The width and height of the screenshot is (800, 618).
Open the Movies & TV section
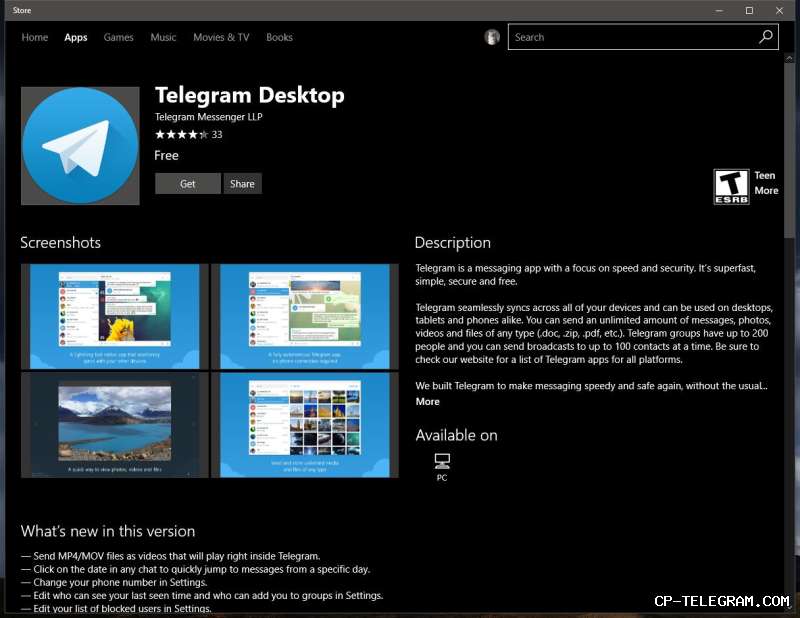(221, 37)
